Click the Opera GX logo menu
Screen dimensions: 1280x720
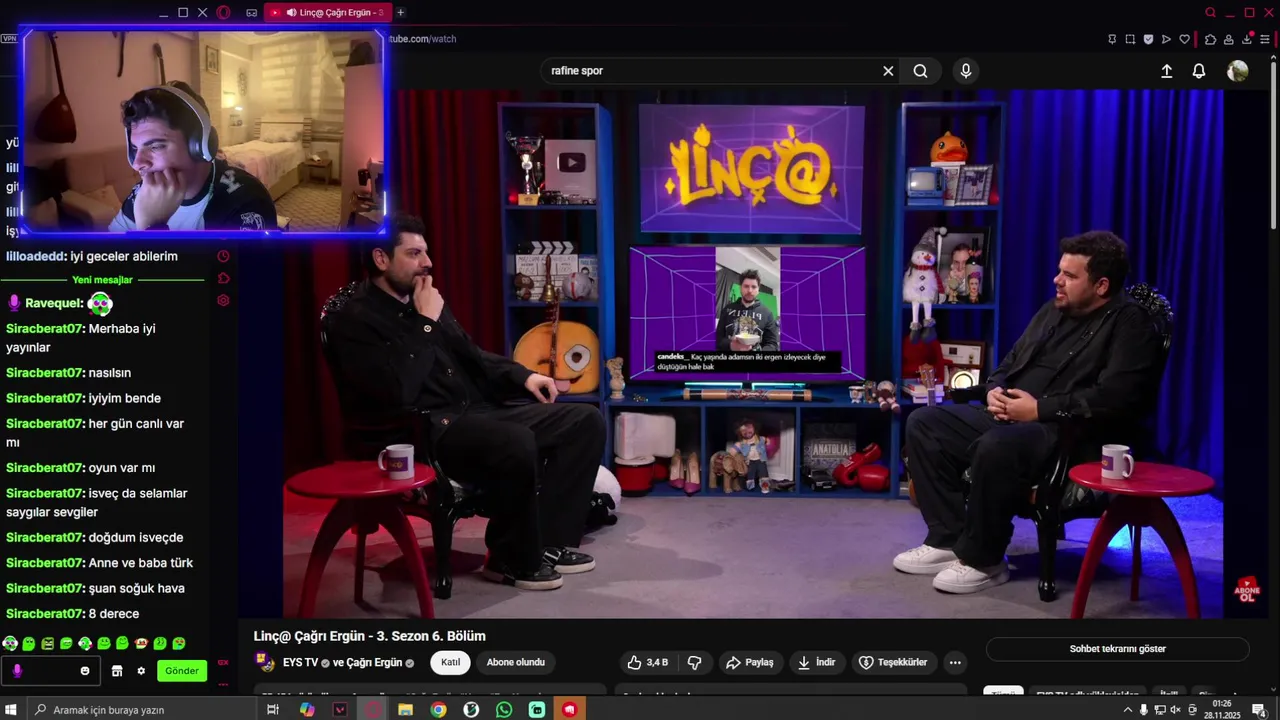pyautogui.click(x=223, y=12)
